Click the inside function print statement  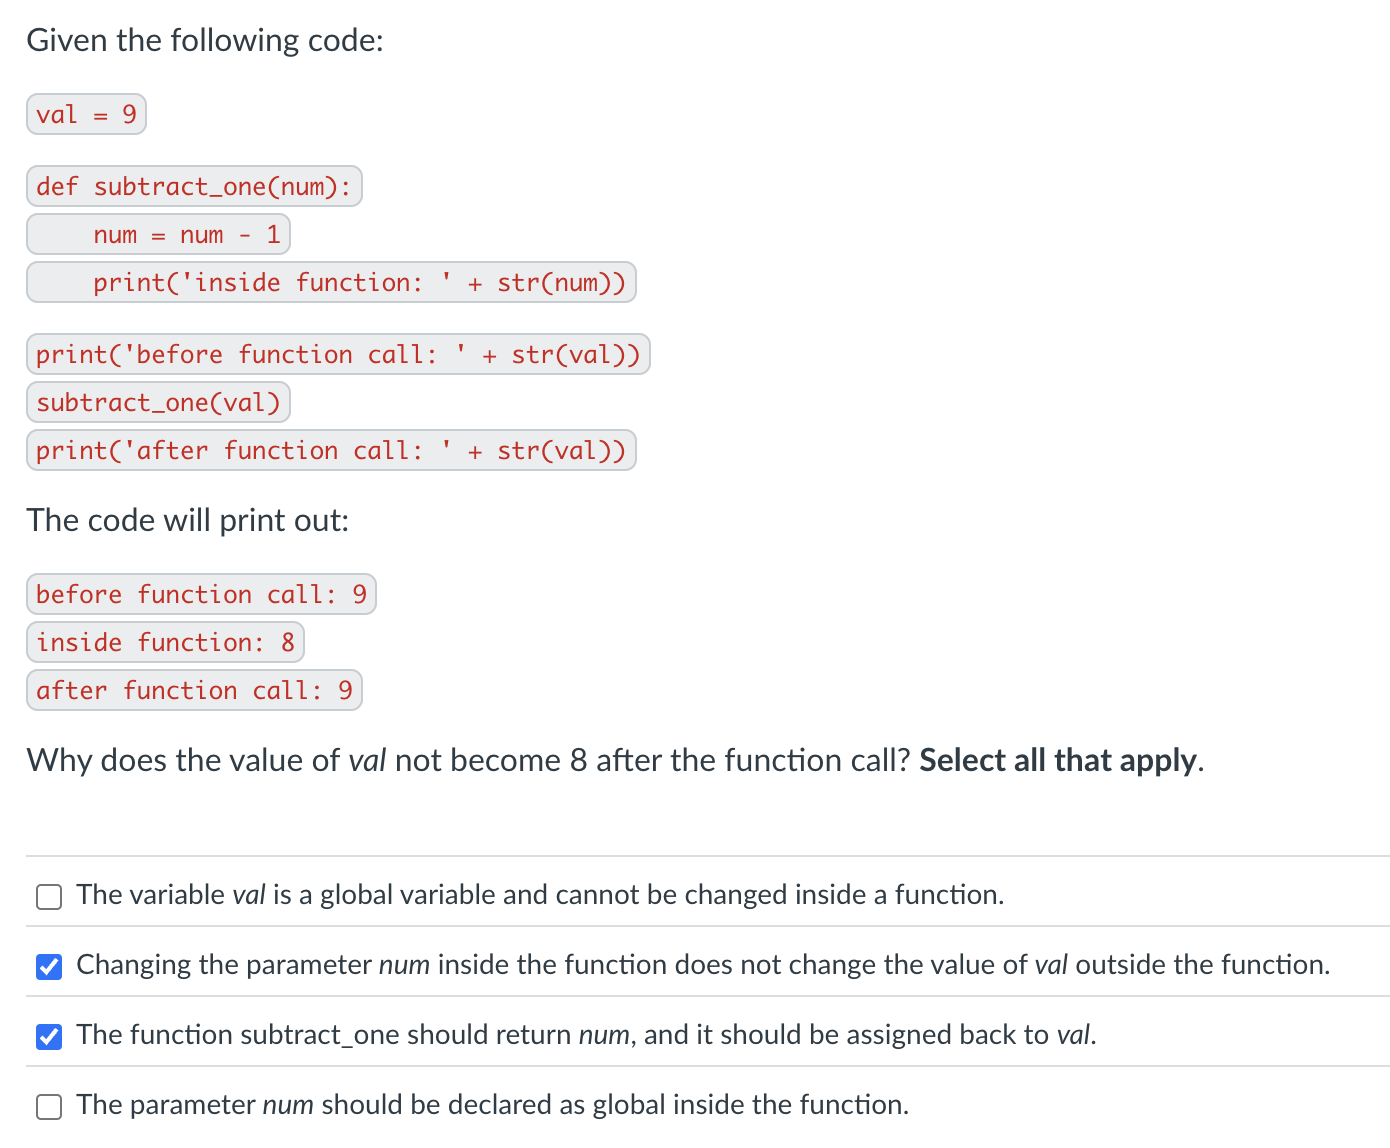(331, 282)
